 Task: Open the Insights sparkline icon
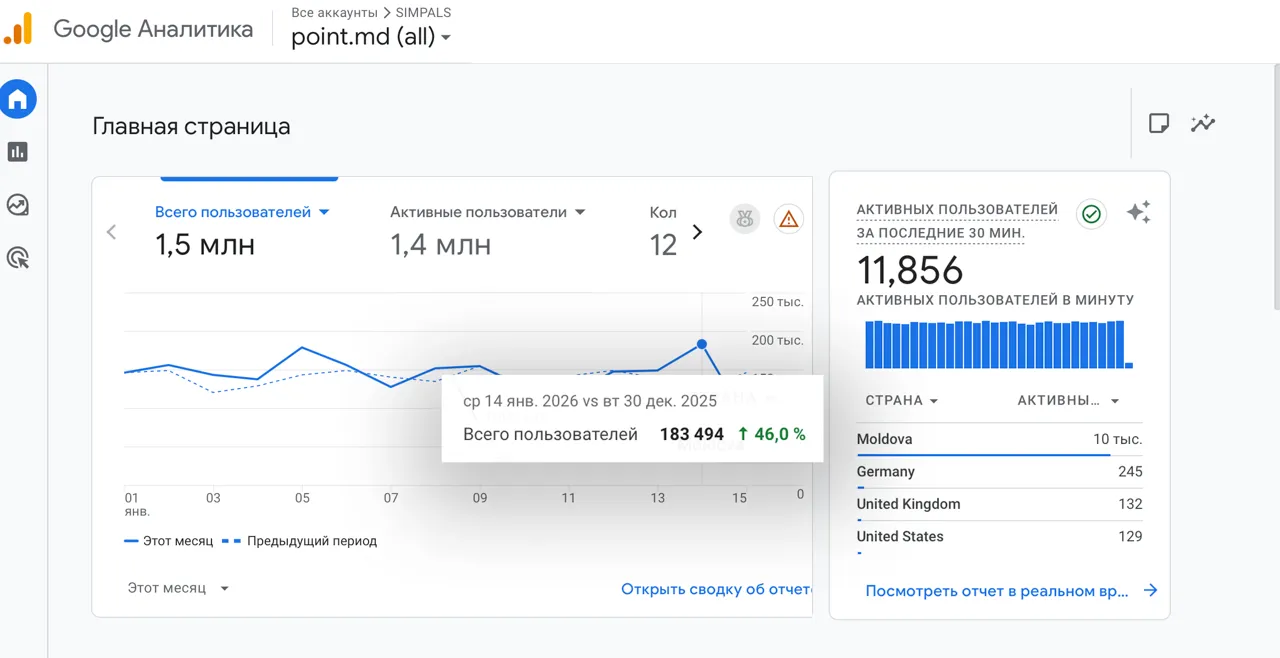click(x=1203, y=123)
